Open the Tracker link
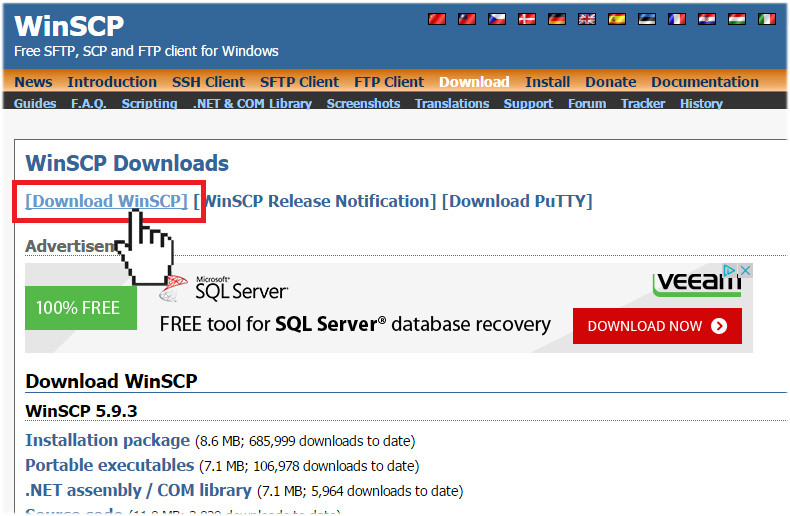Screen dimensions: 790x516 [643, 103]
